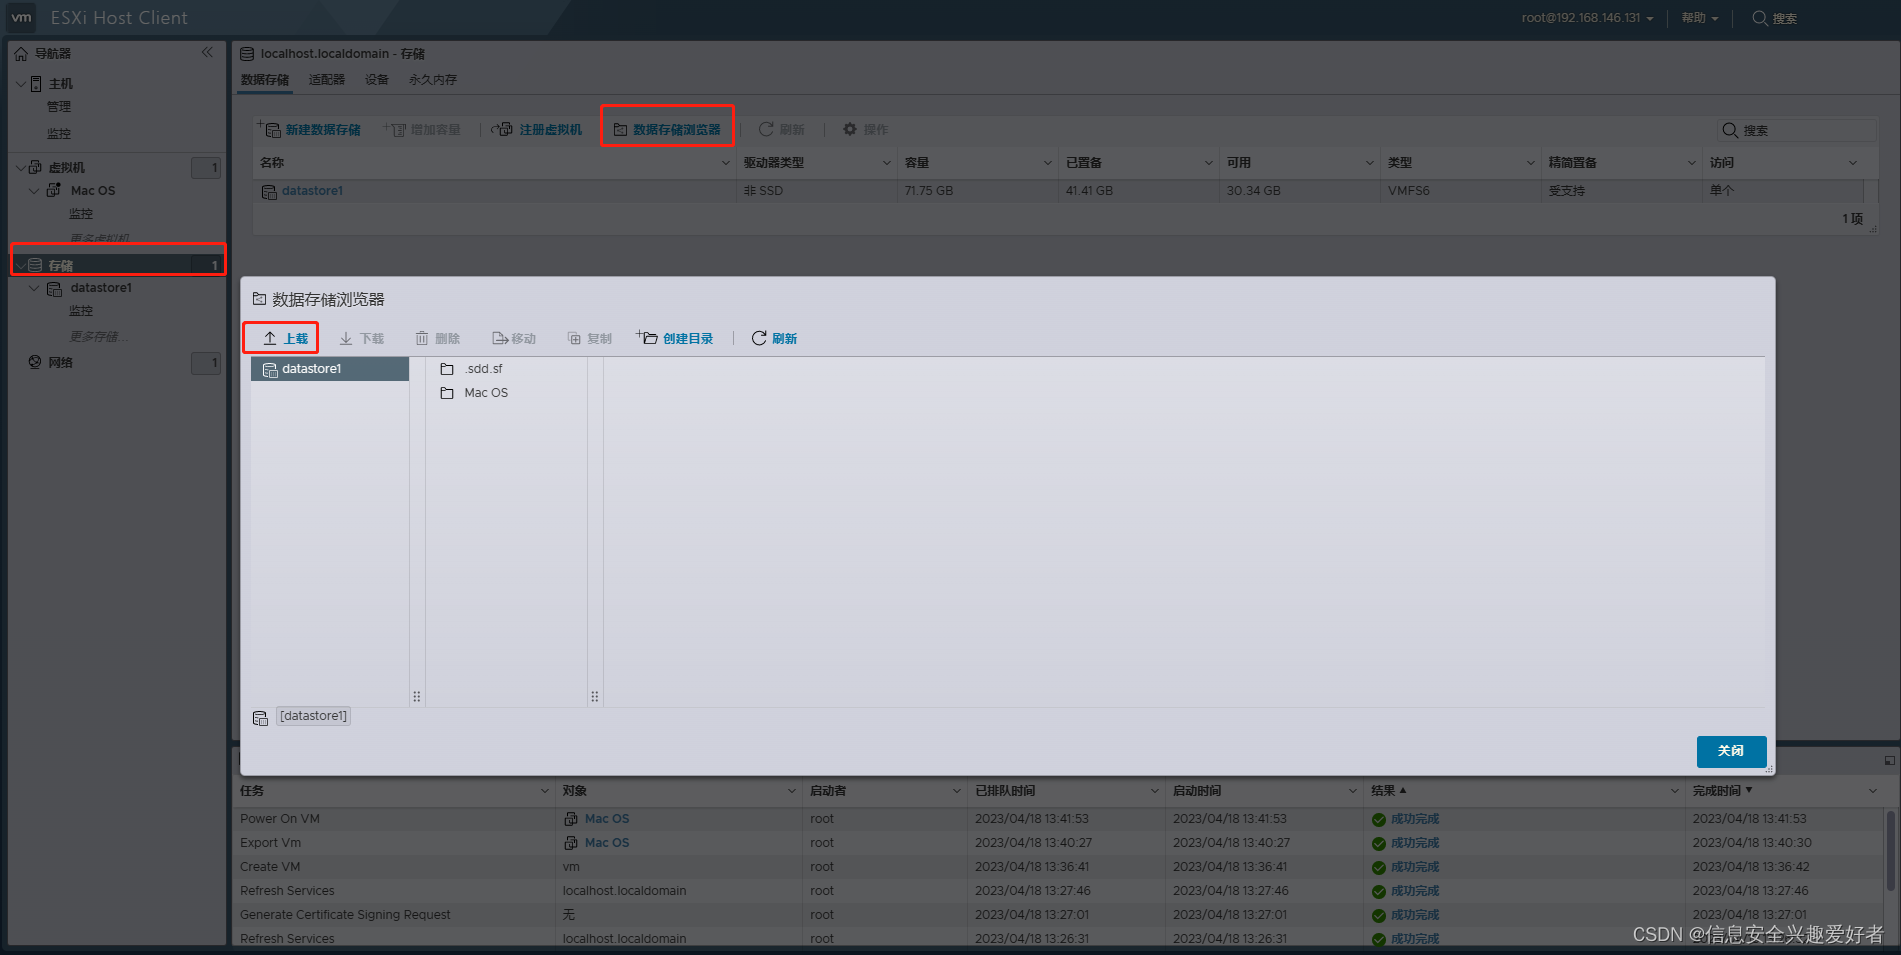Open Capacity column dropdown
The image size is (1901, 955).
tap(1048, 163)
